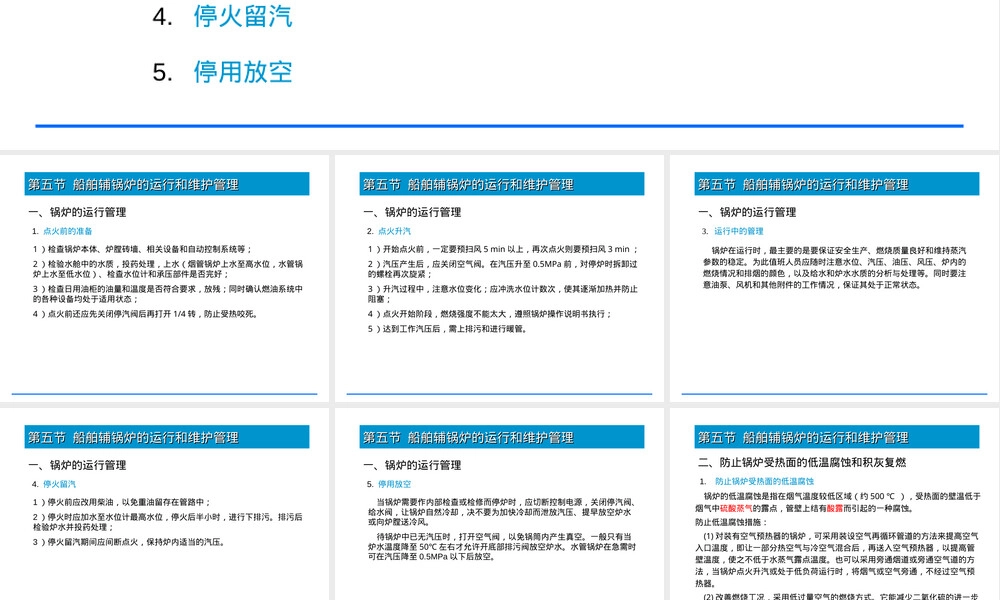The height and width of the screenshot is (600, 1000).
Task: Select the small '4. 停火留汽' subheading
Action: tap(54, 484)
